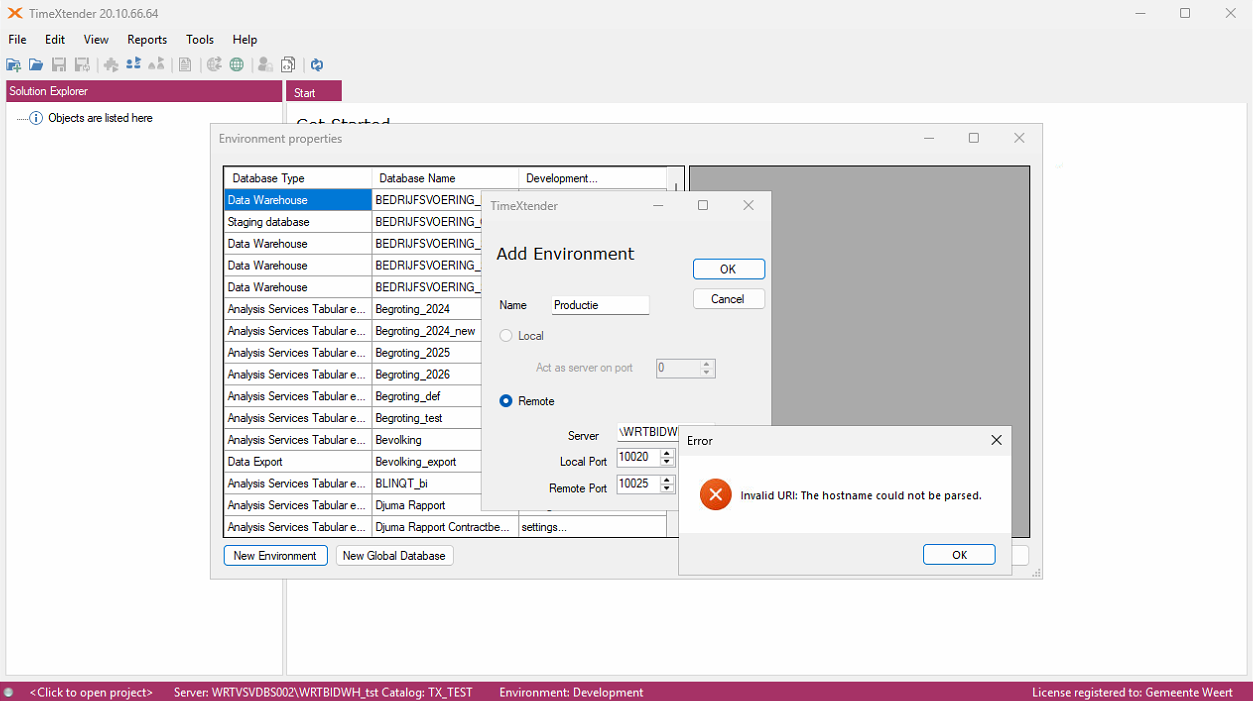This screenshot has width=1253, height=701.
Task: Click OK in Add Environment dialog
Action: coord(728,269)
